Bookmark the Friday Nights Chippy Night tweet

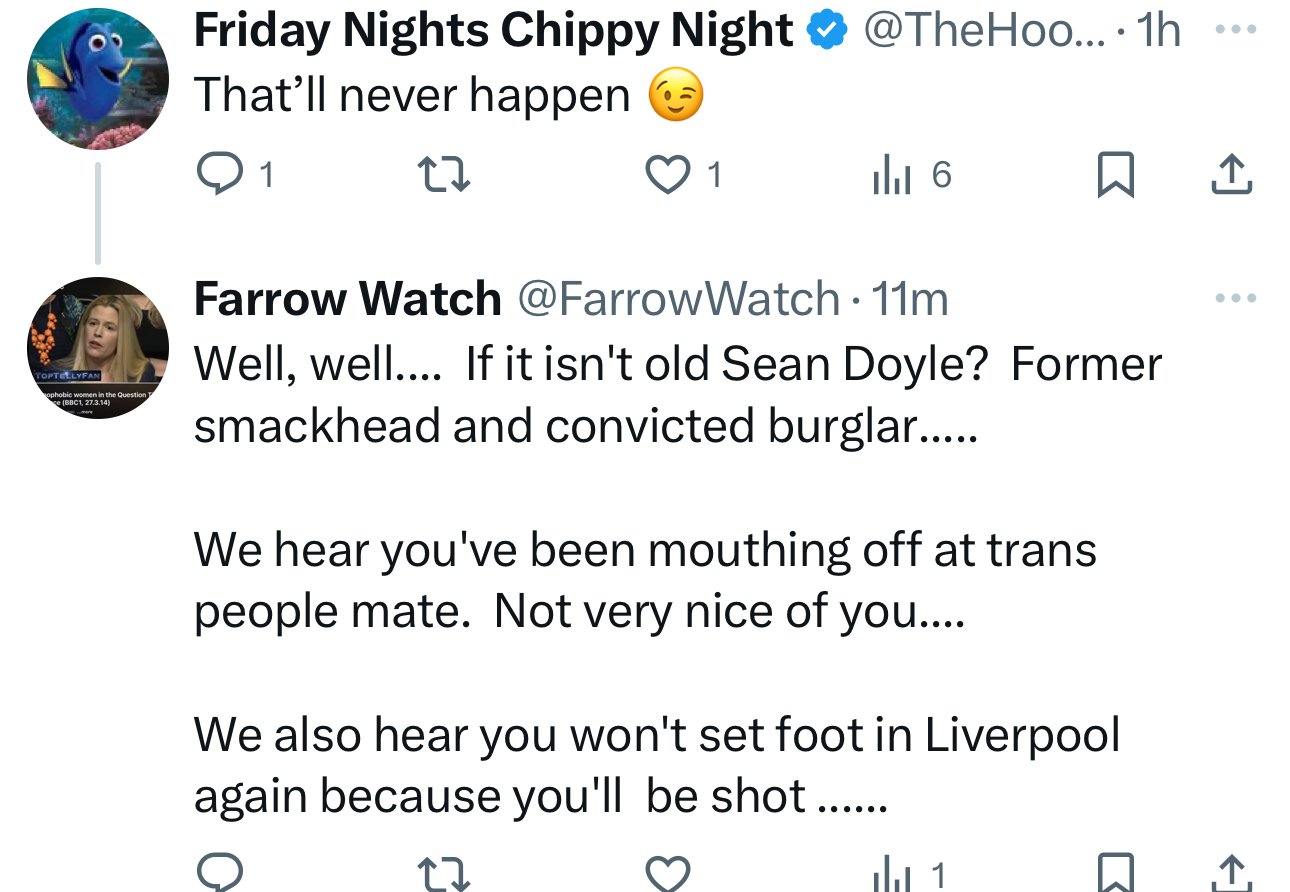[x=1115, y=176]
